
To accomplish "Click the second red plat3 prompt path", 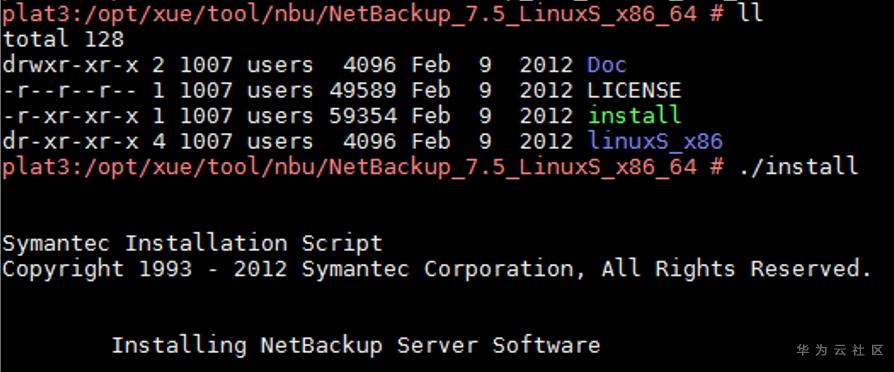I will [350, 167].
